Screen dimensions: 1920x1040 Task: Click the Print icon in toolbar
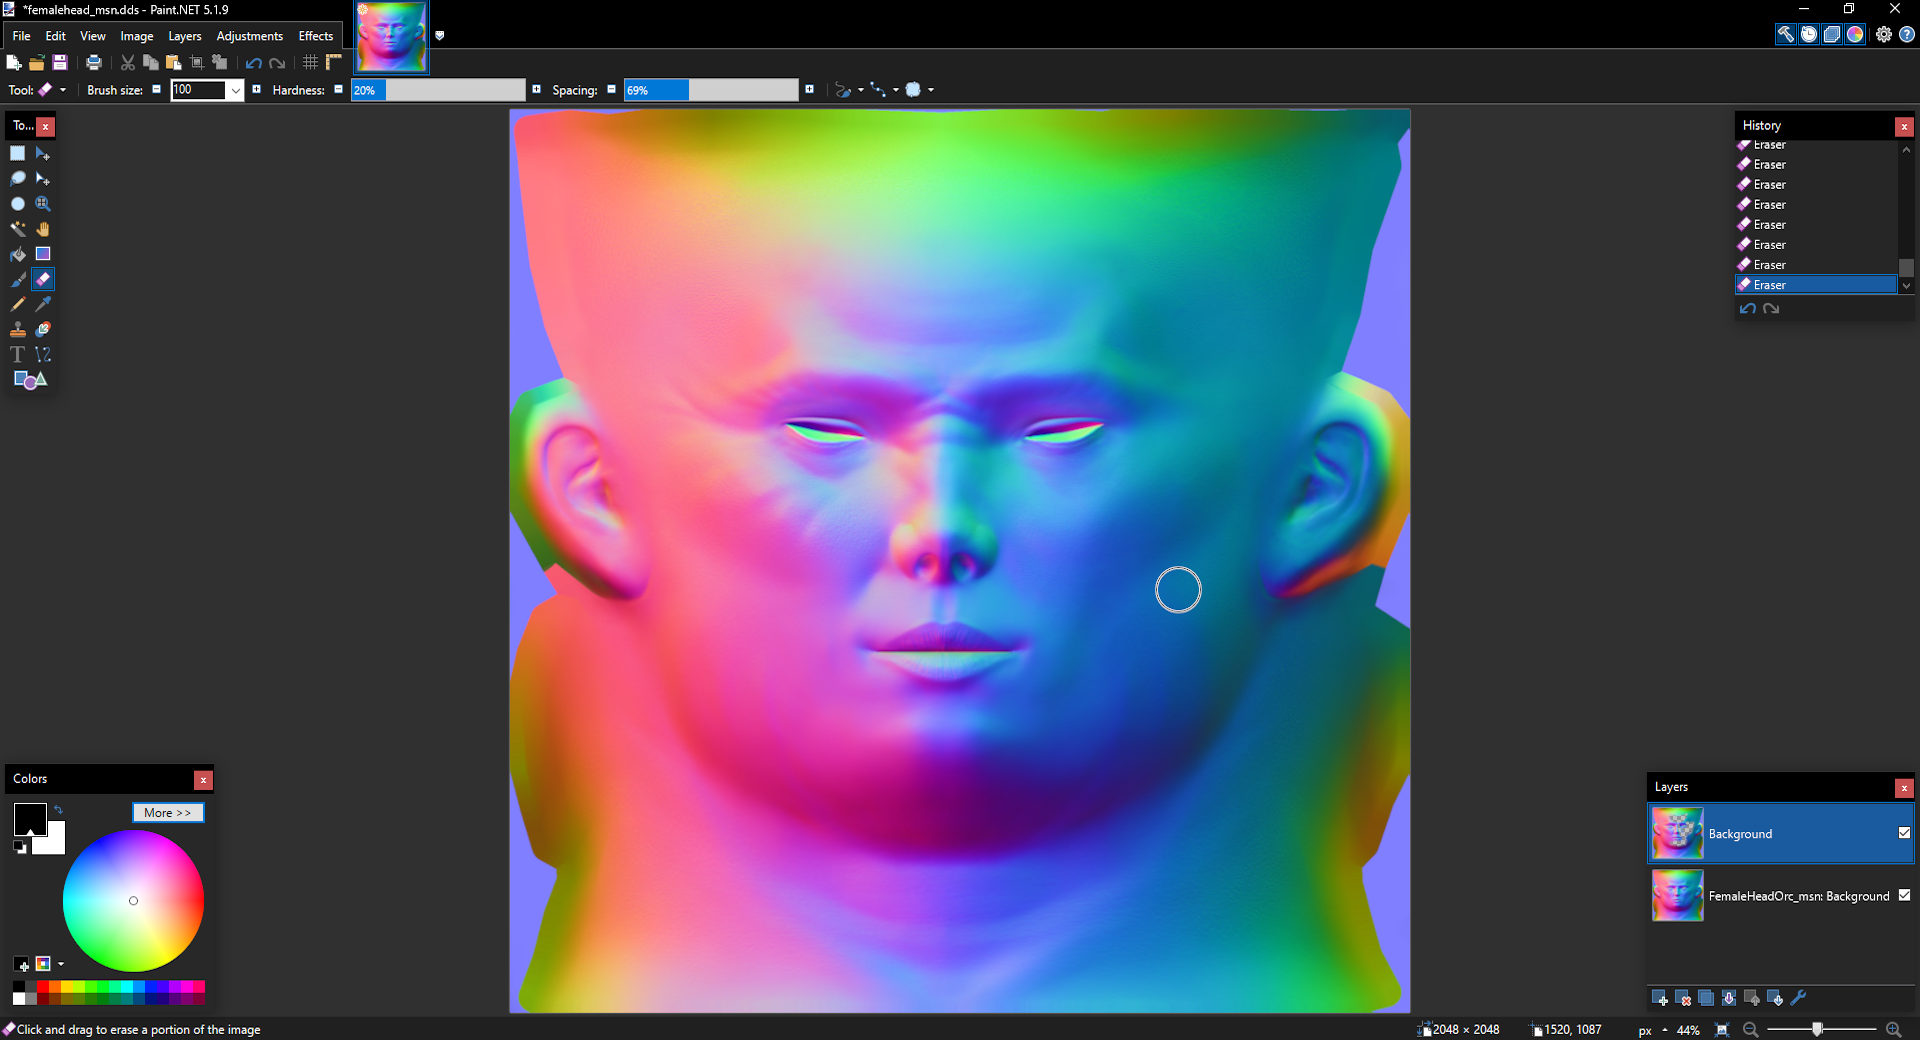click(94, 62)
